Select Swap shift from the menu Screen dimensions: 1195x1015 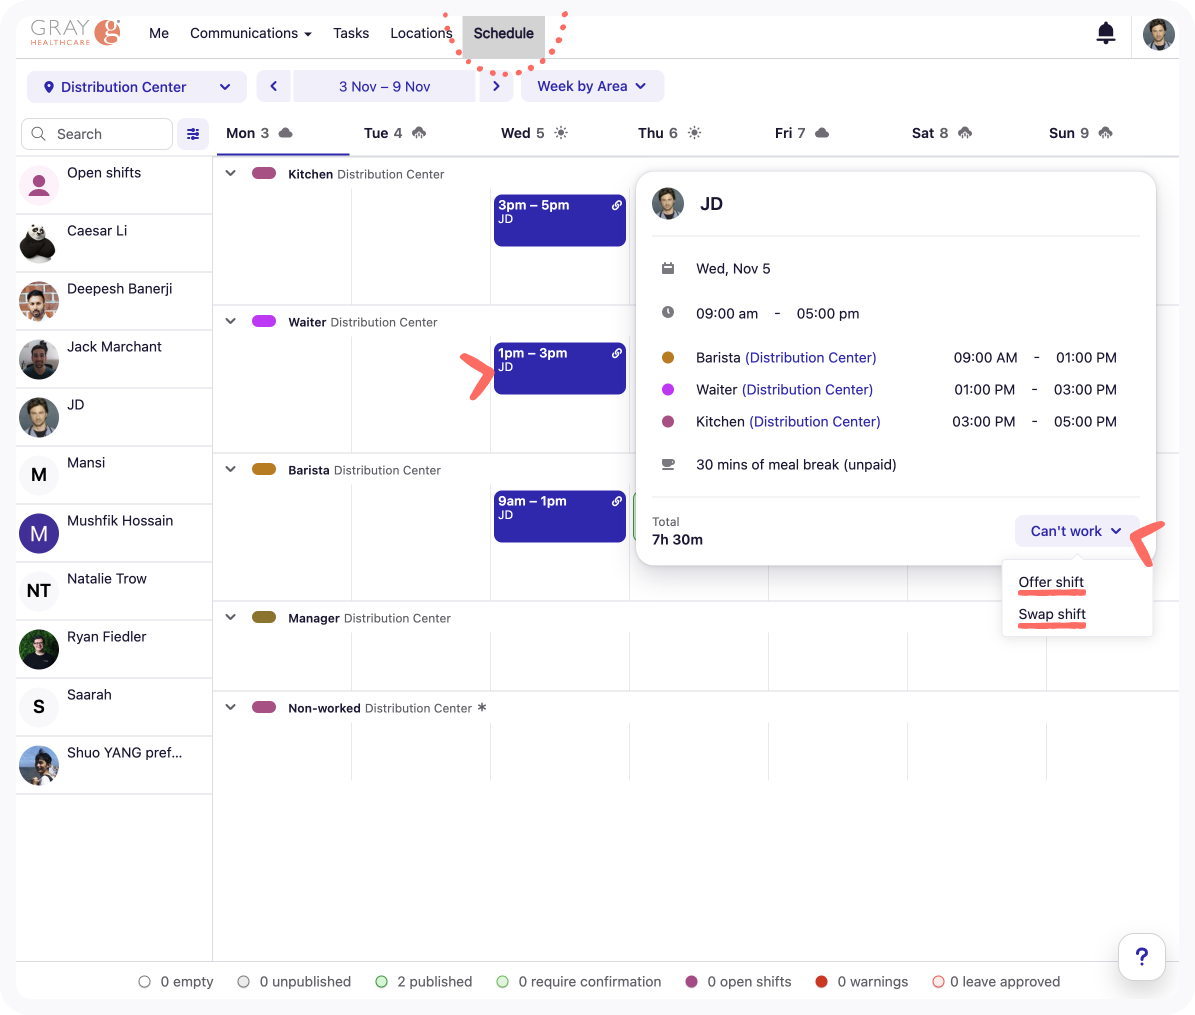pyautogui.click(x=1052, y=614)
